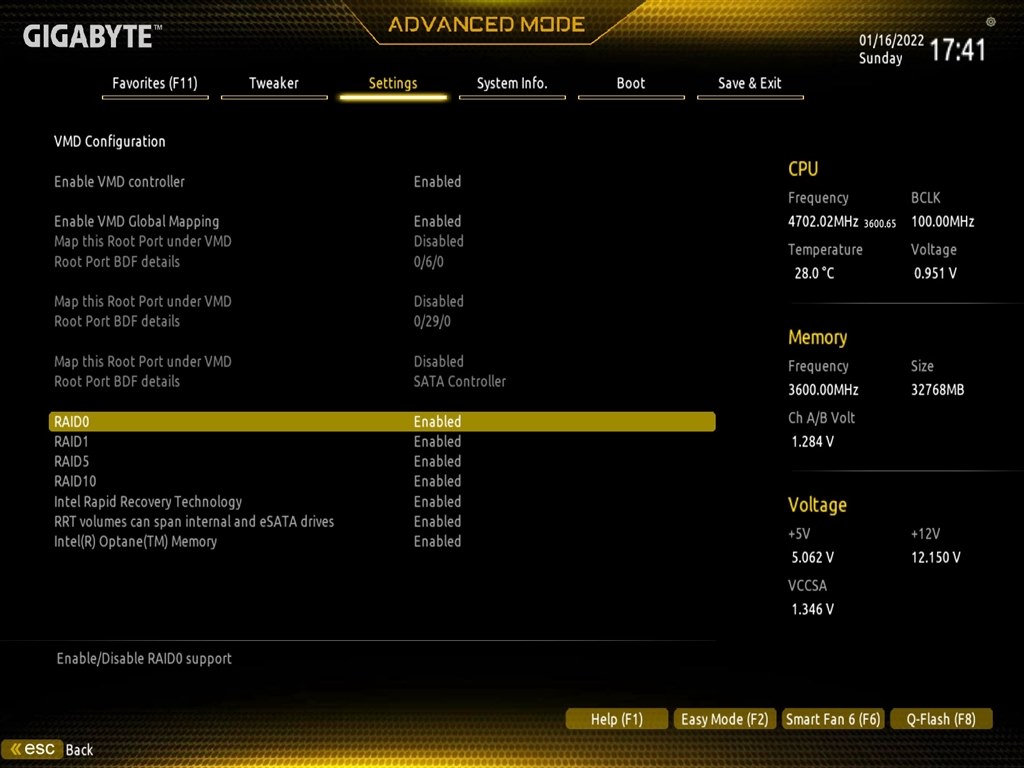The width and height of the screenshot is (1024, 768).
Task: Click the Help (F1) button
Action: (616, 719)
